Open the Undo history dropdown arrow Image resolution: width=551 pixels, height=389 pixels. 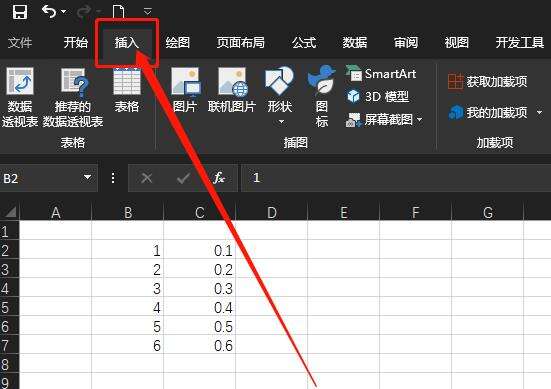tap(64, 12)
